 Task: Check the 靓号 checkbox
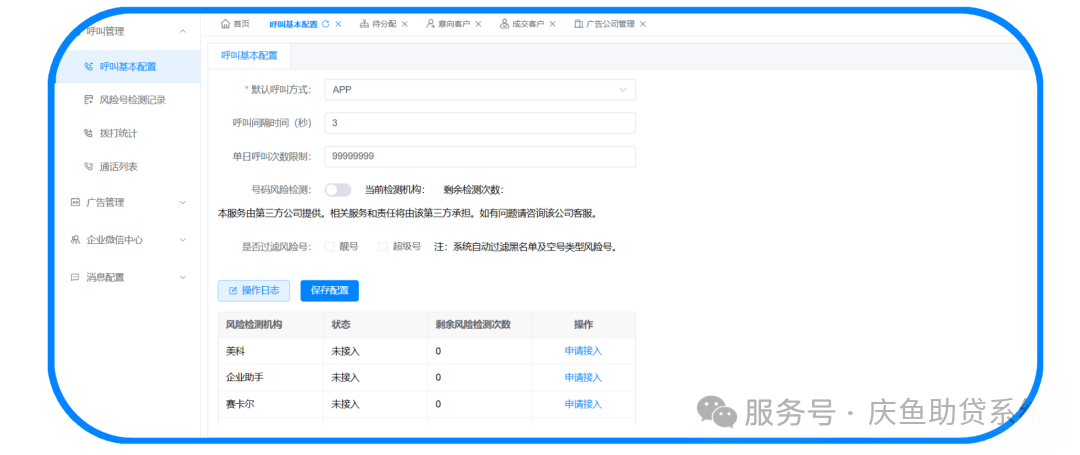329,246
